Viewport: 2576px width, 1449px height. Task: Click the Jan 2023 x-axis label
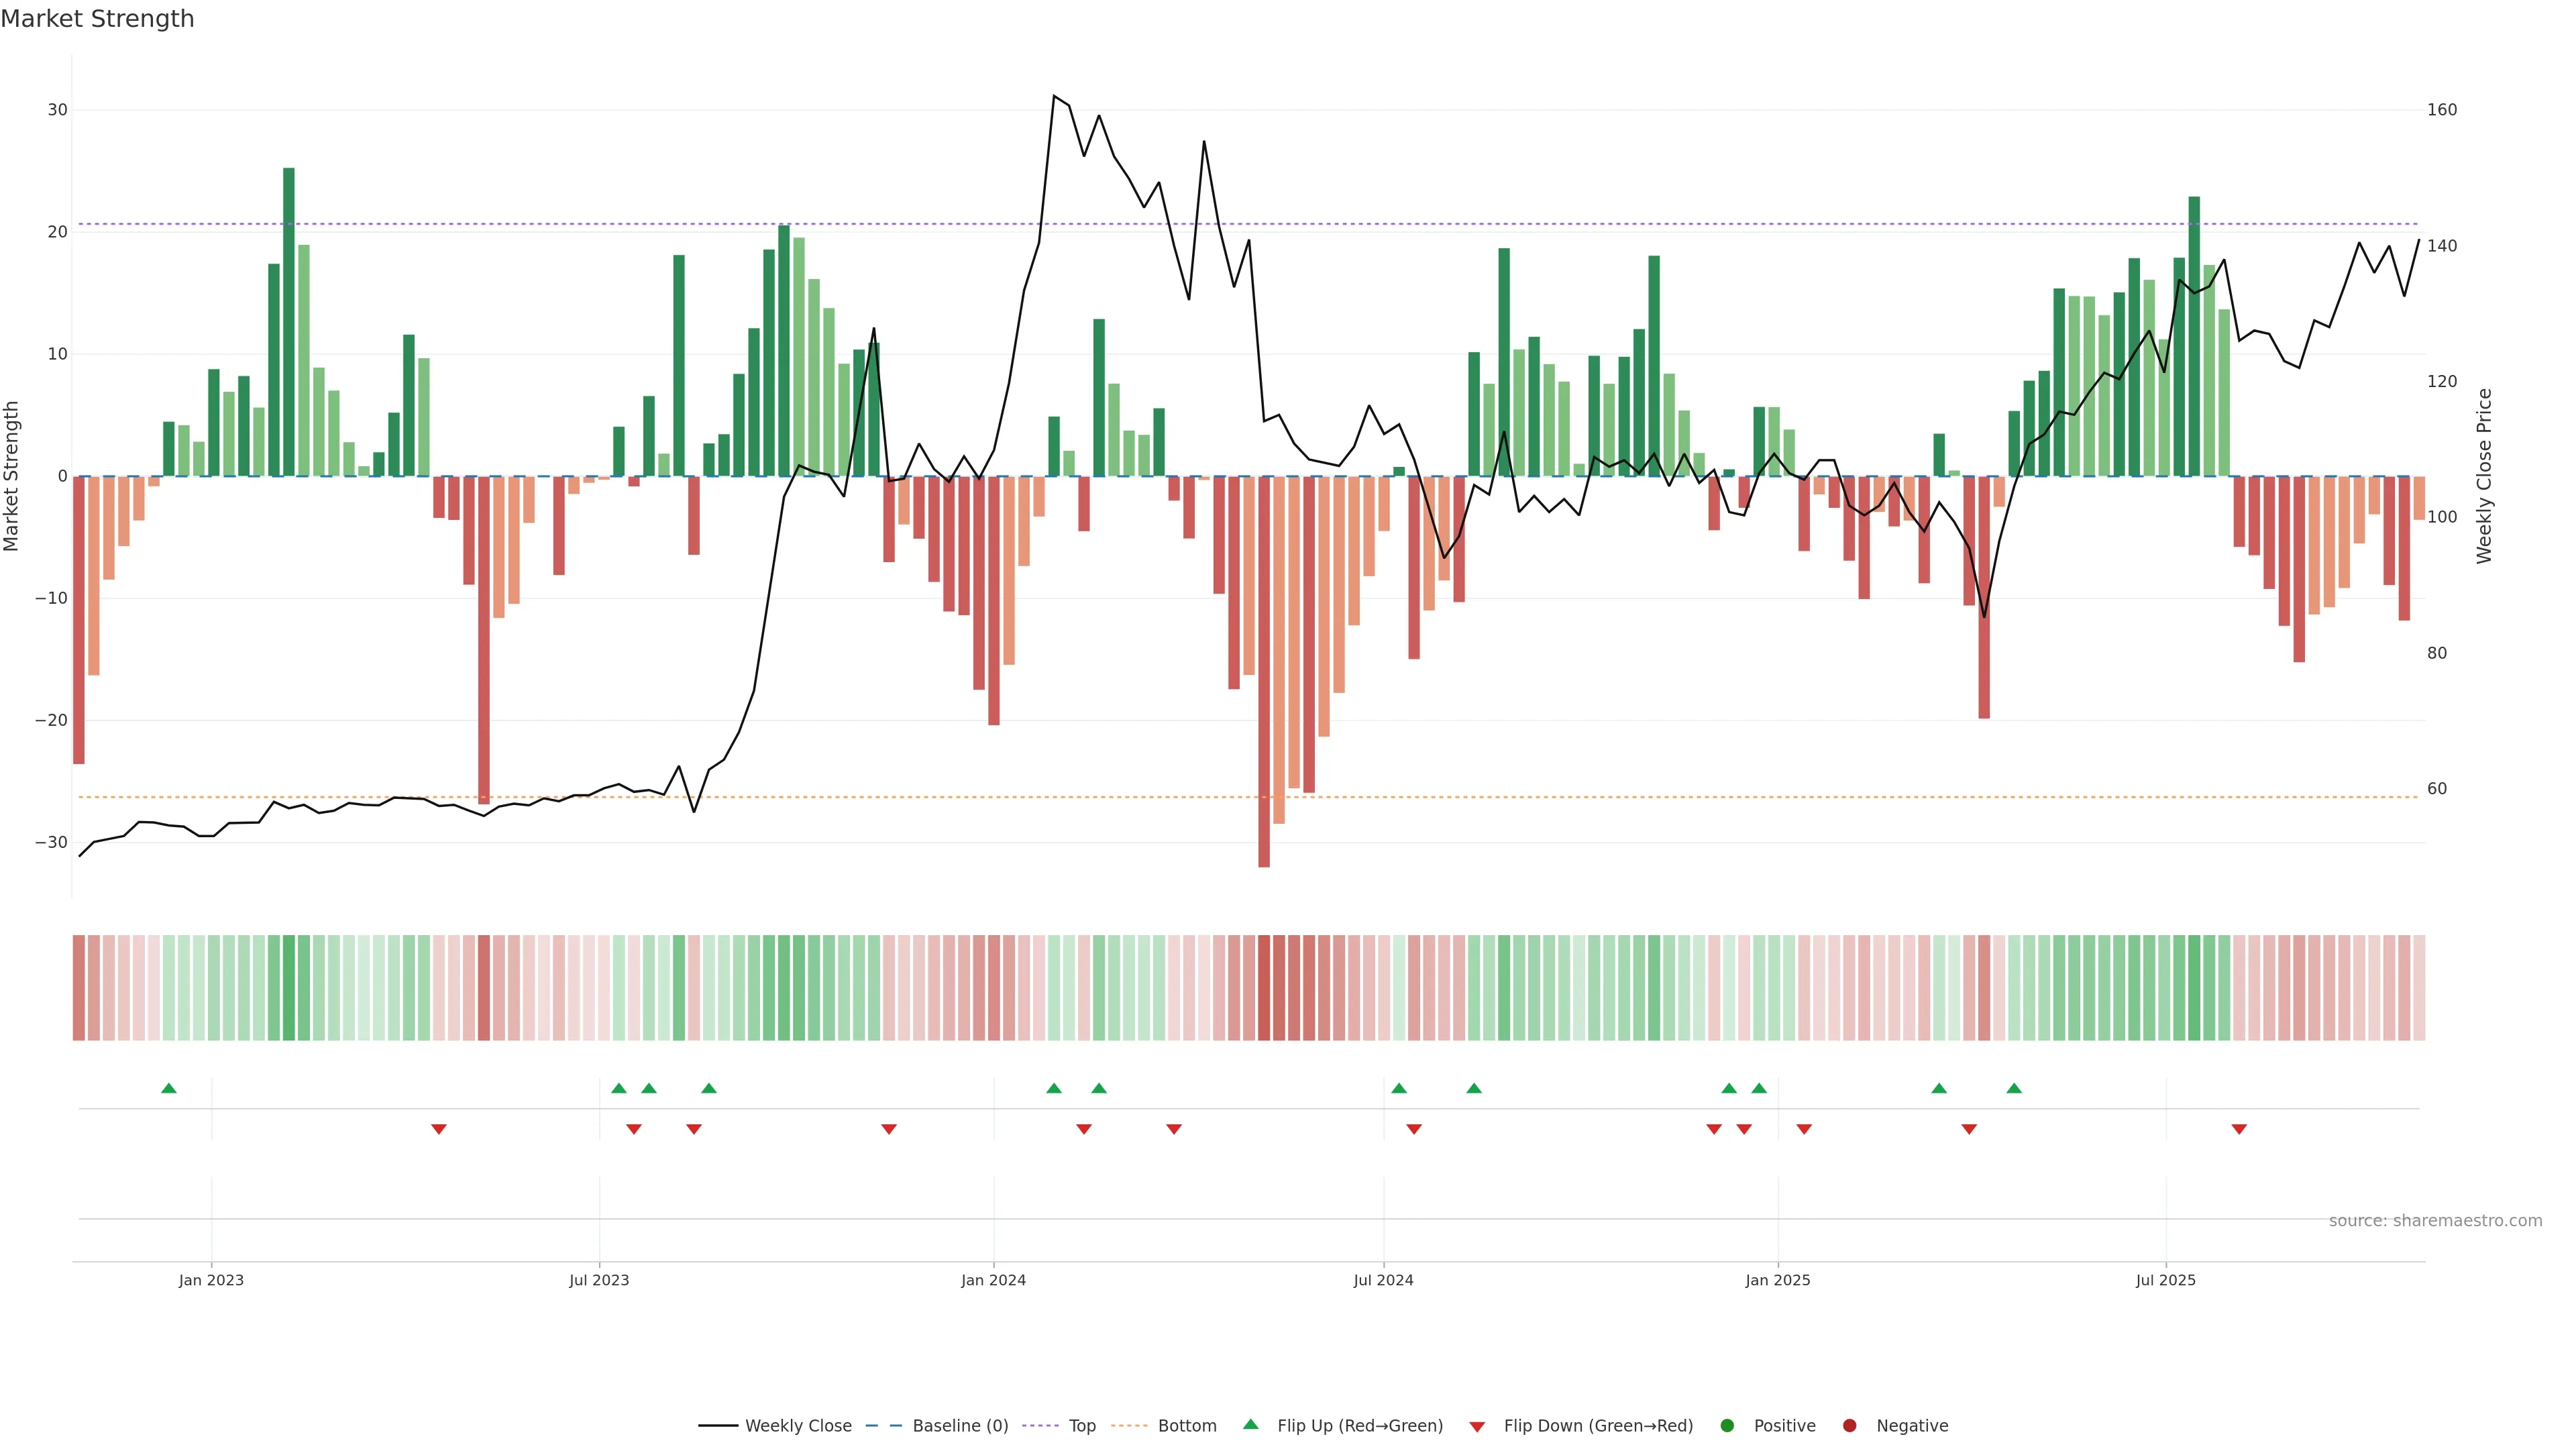pyautogui.click(x=211, y=1280)
